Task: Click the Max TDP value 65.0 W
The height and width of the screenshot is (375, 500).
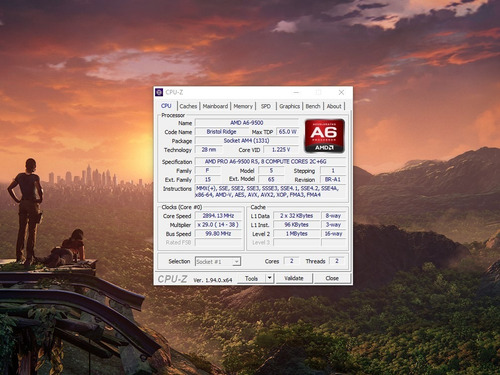Action: (287, 132)
